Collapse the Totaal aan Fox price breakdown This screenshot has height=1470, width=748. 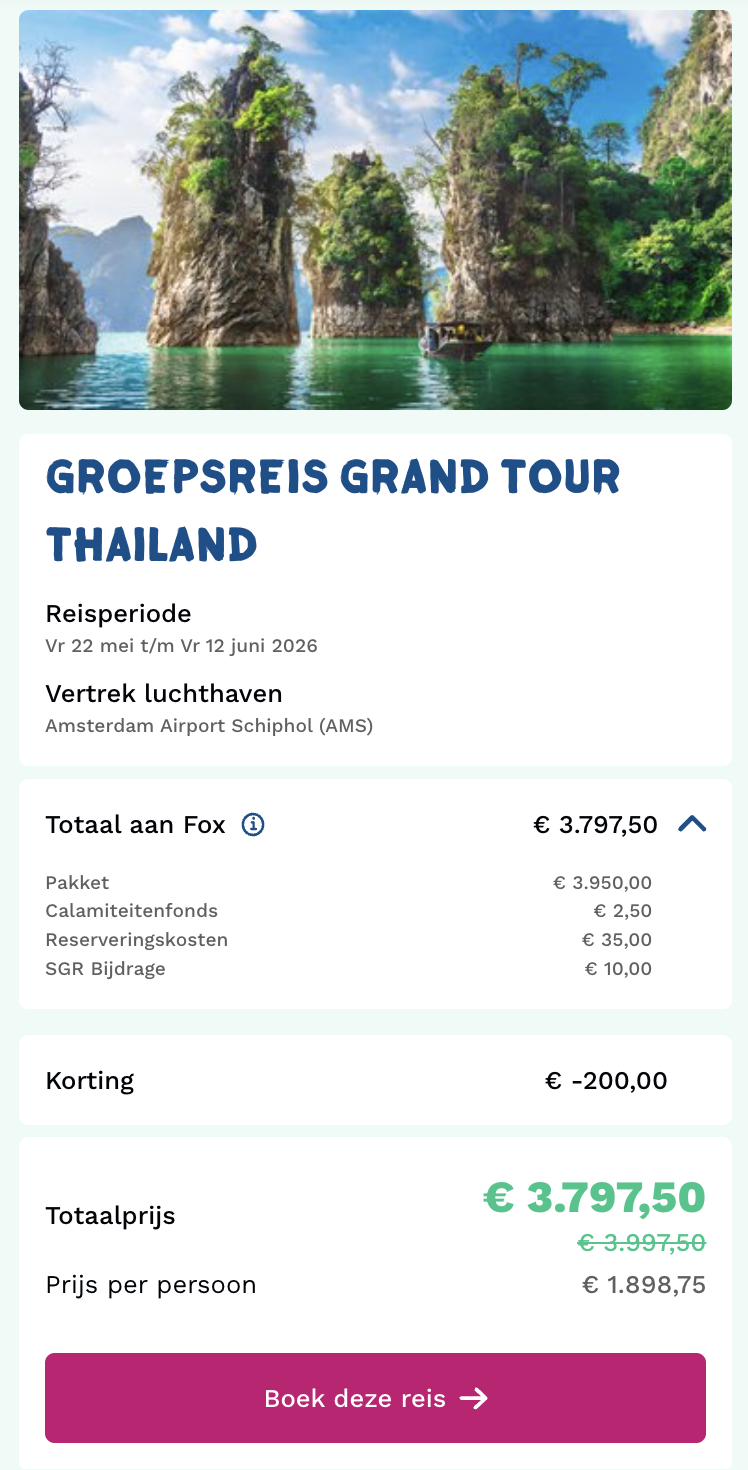coord(692,824)
